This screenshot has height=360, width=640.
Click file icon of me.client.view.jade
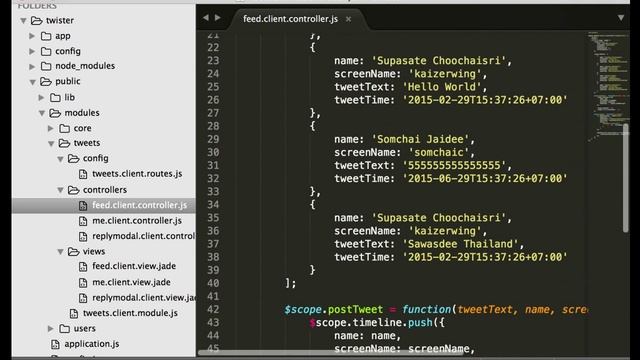[x=83, y=283]
